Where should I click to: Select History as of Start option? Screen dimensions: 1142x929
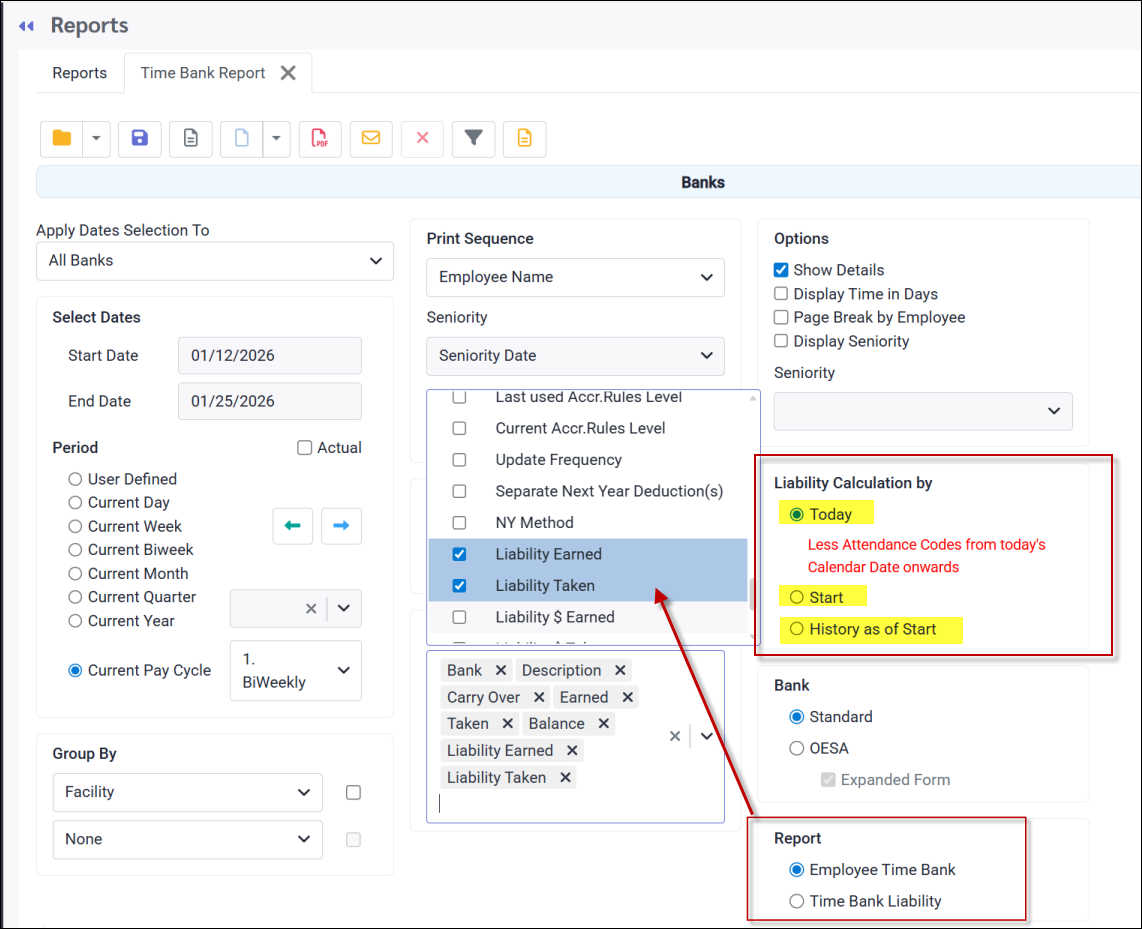pyautogui.click(x=797, y=629)
